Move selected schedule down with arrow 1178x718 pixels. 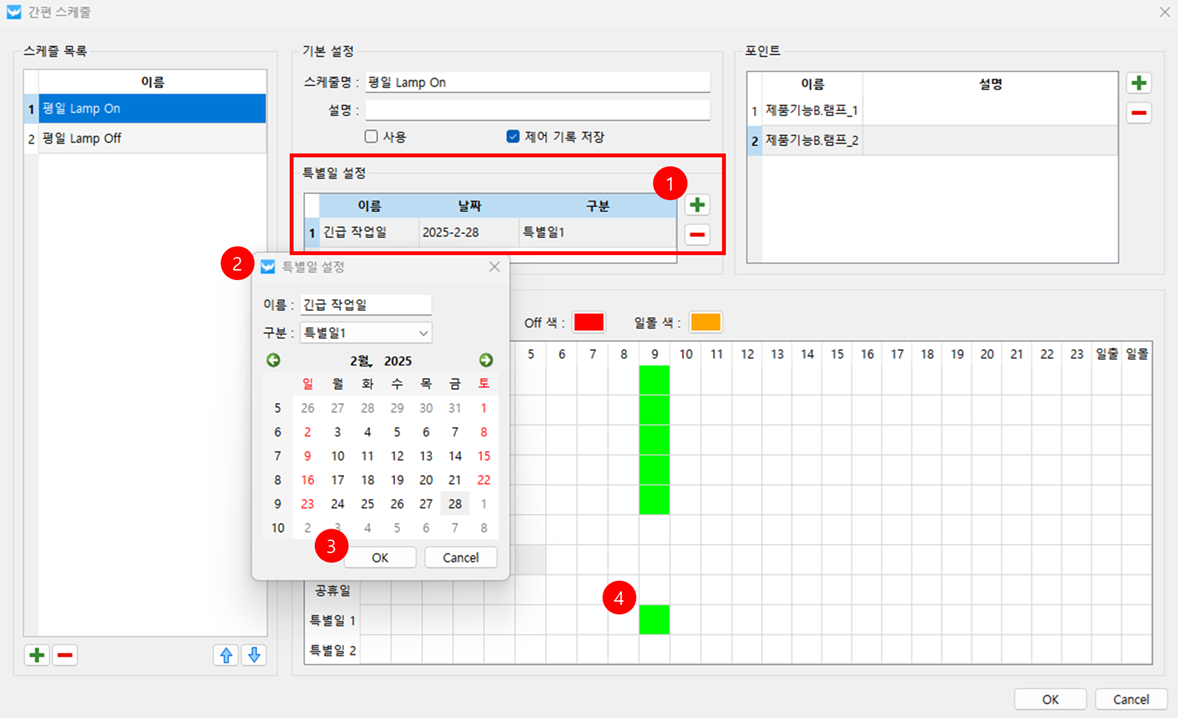pyautogui.click(x=254, y=655)
